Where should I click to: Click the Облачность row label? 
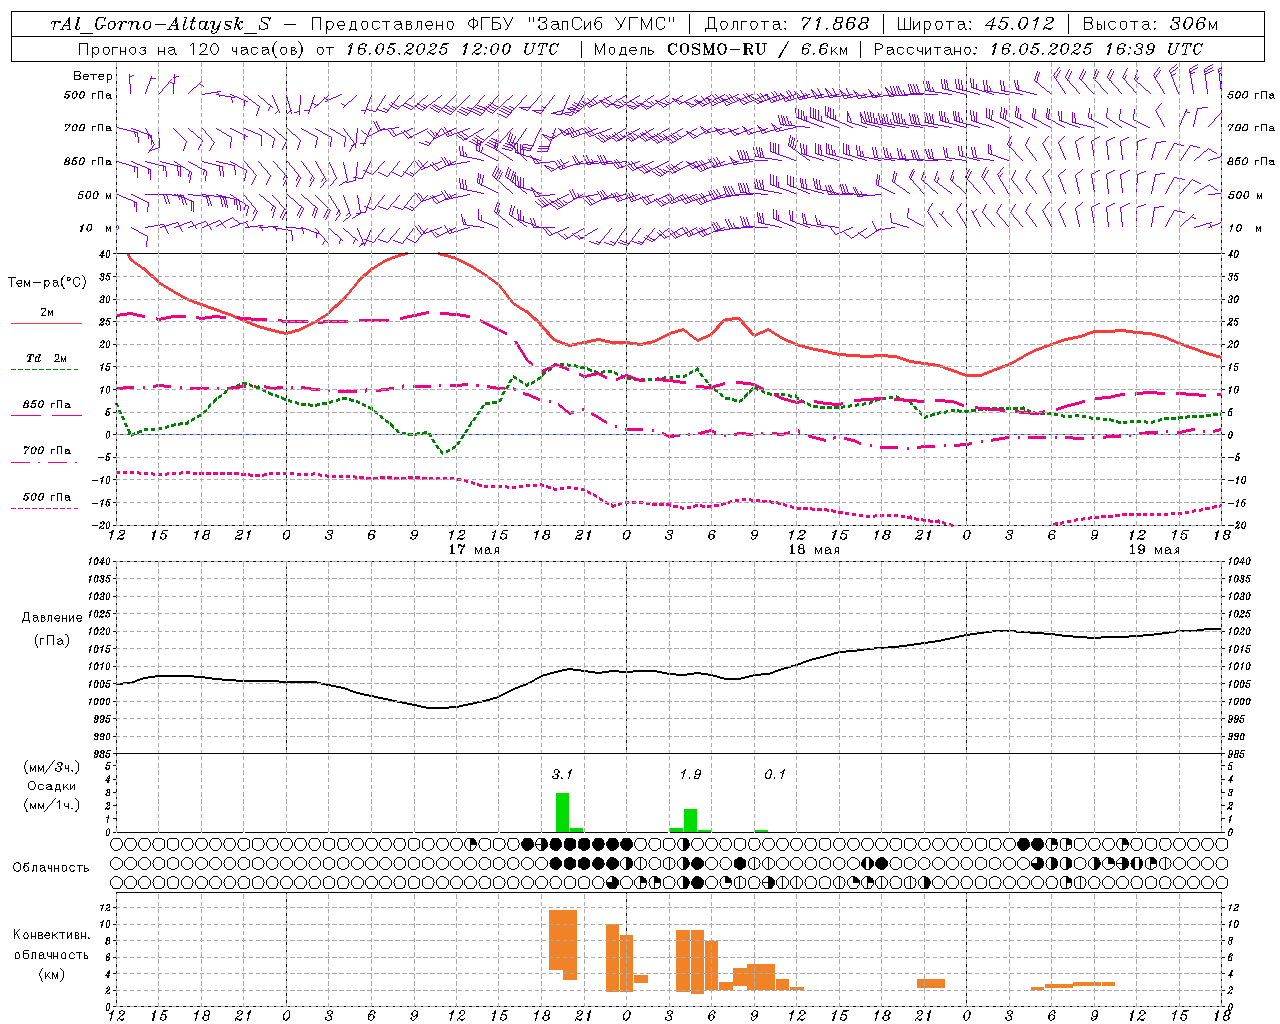coord(51,868)
